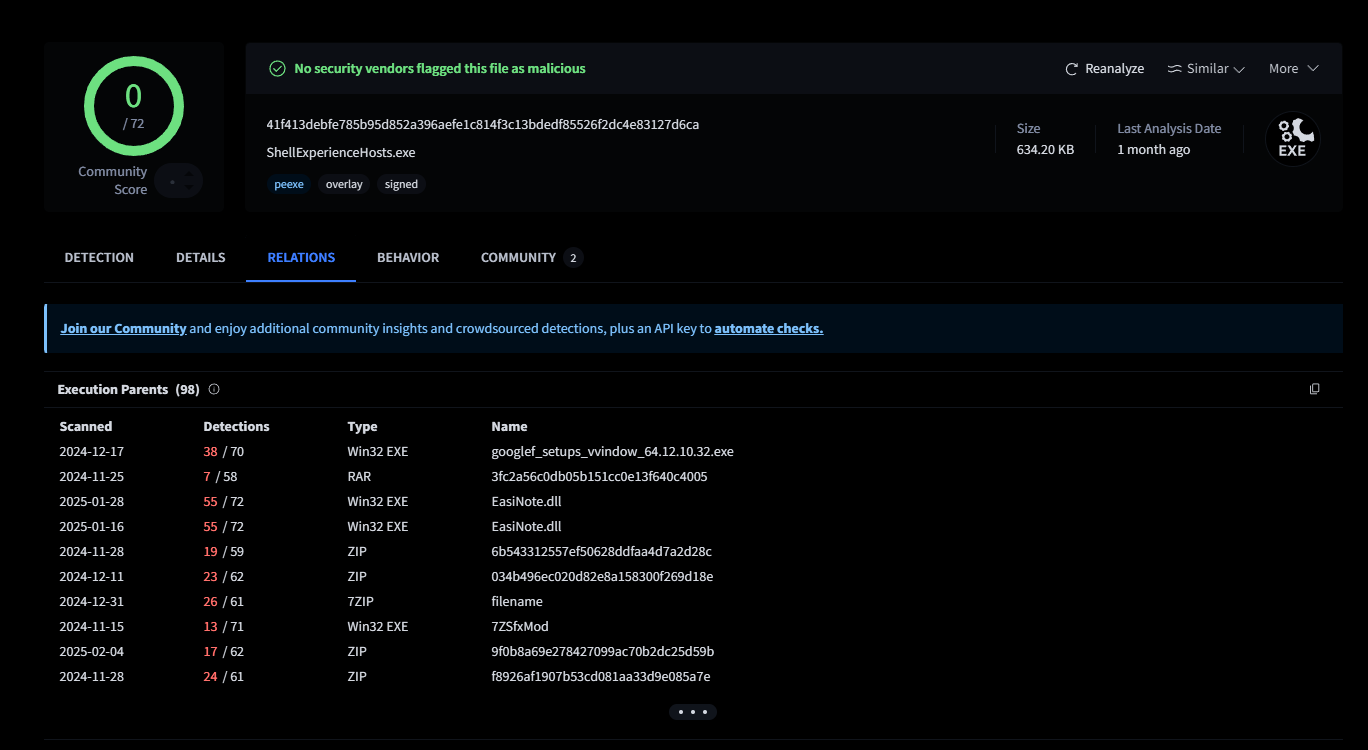The image size is (1368, 750).
Task: Open the 7ZIP entry named filename
Action: point(517,602)
